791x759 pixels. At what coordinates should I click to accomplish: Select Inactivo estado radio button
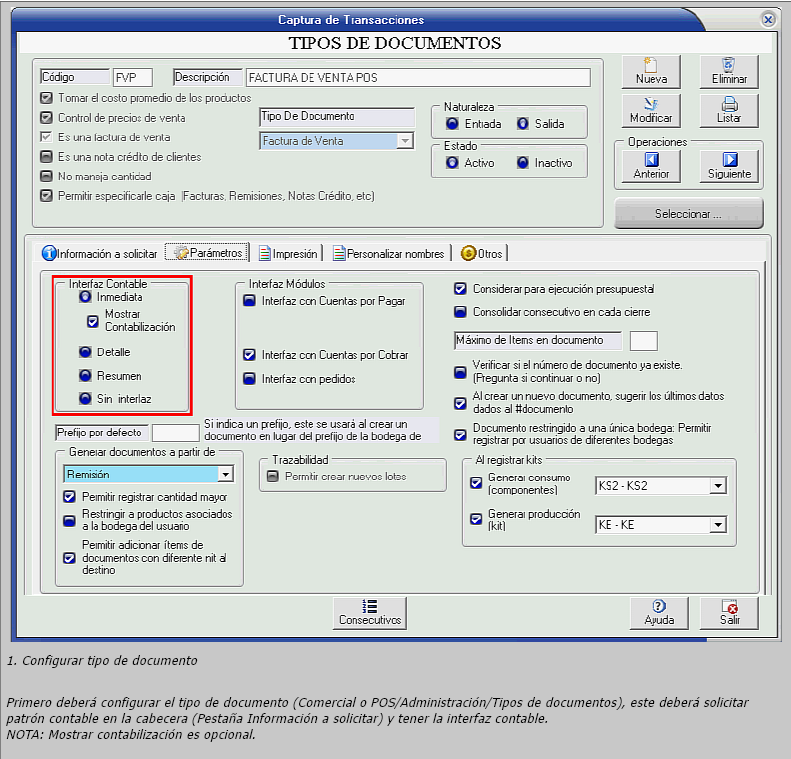522,163
